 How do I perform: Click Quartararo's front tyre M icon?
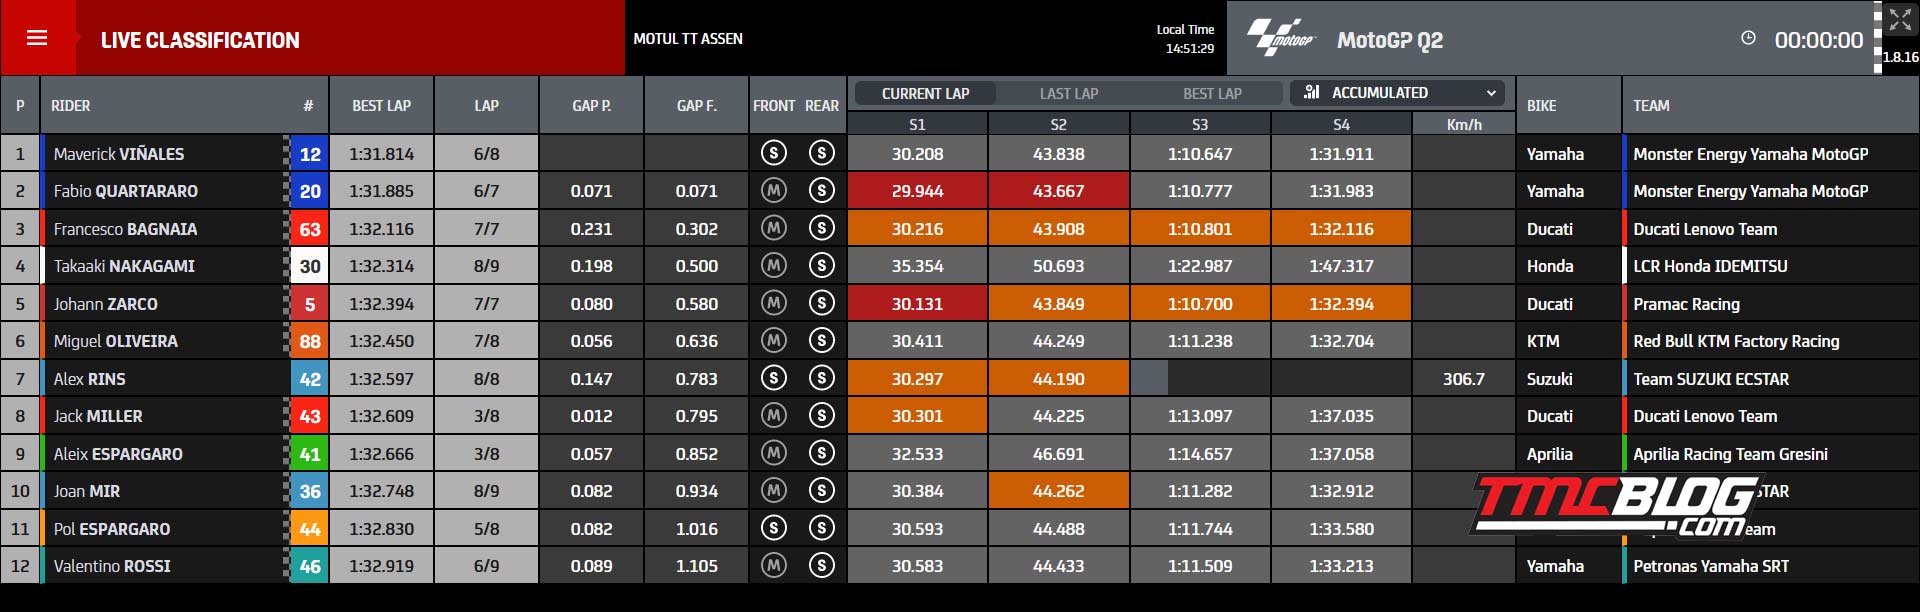tap(773, 191)
